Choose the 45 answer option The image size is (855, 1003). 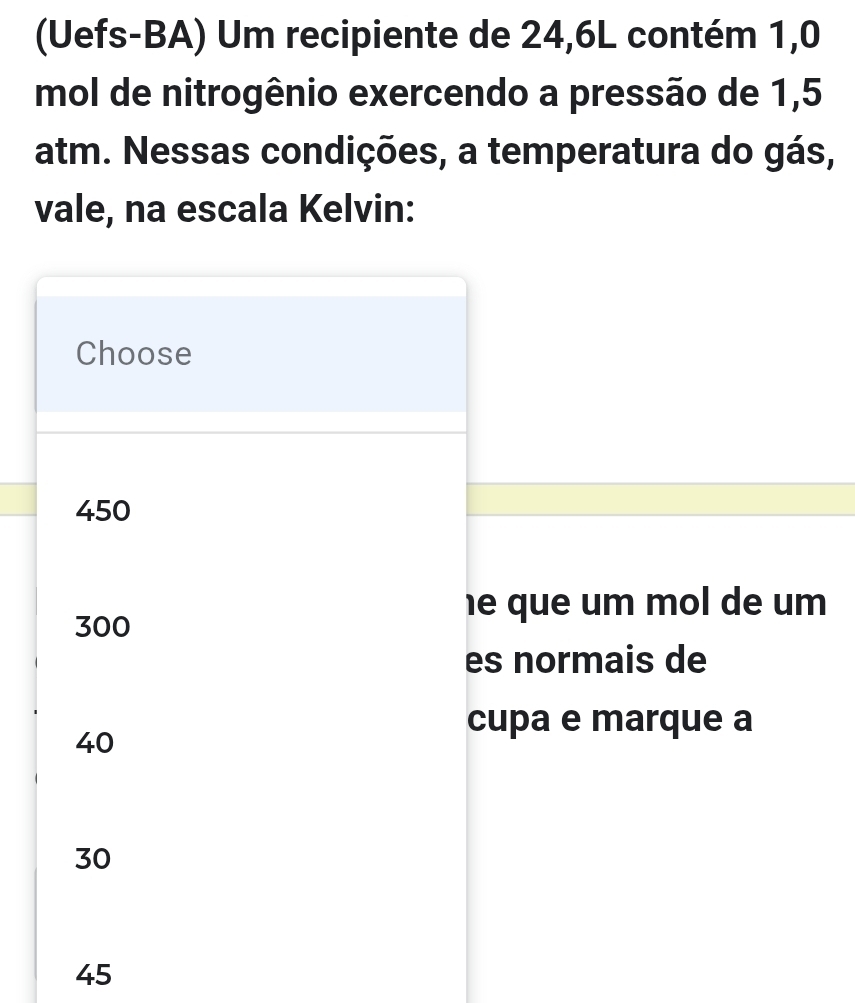pyautogui.click(x=94, y=973)
